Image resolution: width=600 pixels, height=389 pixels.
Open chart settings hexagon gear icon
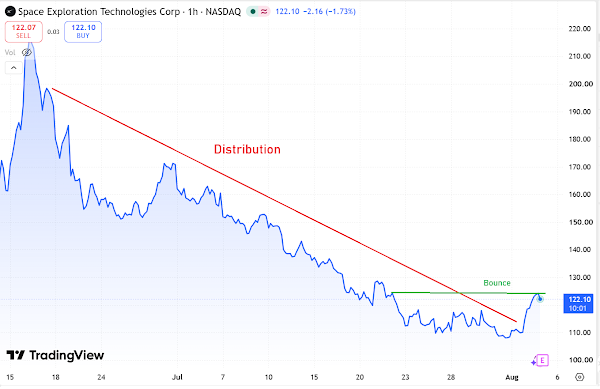click(x=580, y=377)
